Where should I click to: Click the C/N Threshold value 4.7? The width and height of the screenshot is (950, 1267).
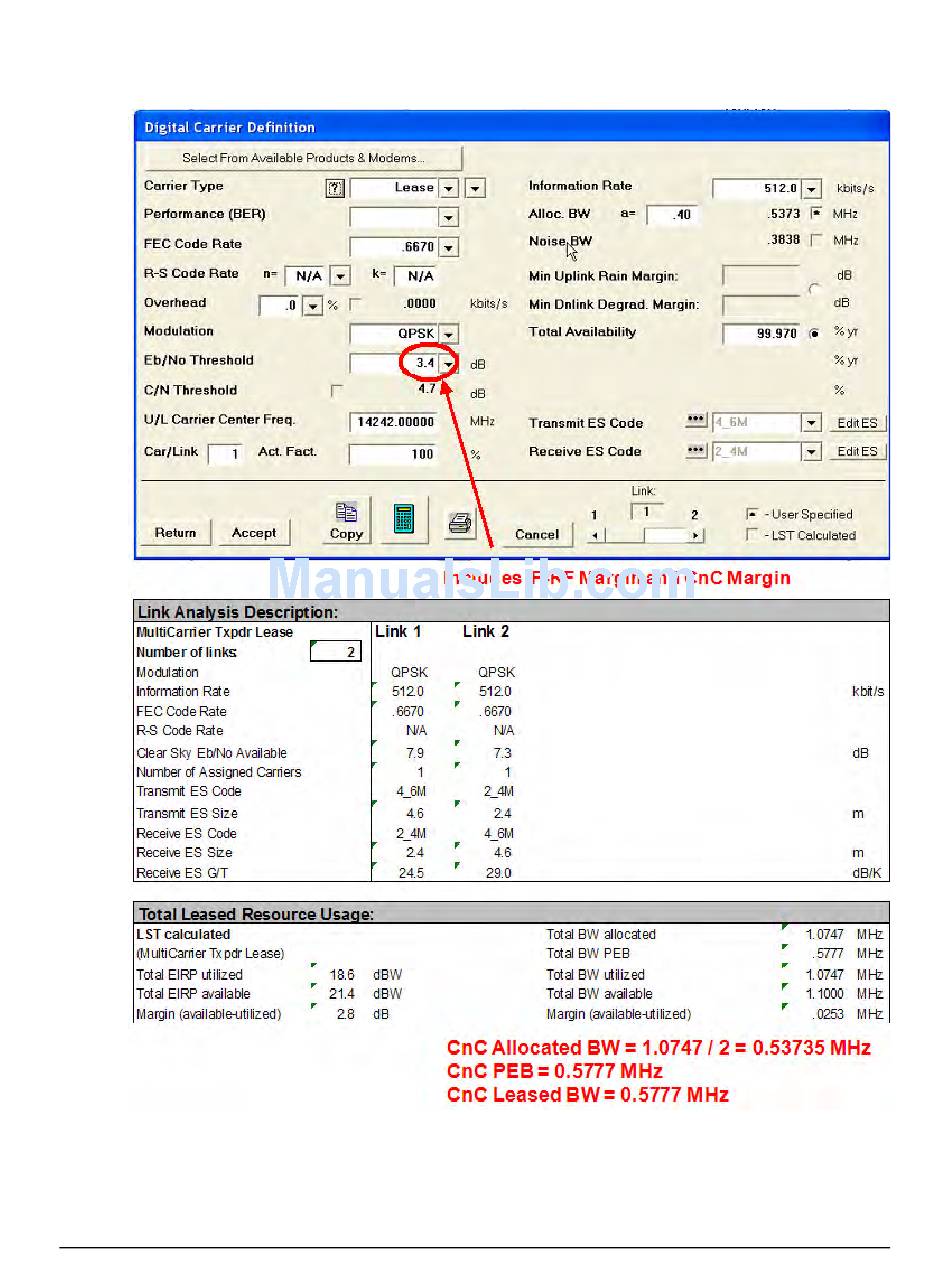pyautogui.click(x=427, y=389)
